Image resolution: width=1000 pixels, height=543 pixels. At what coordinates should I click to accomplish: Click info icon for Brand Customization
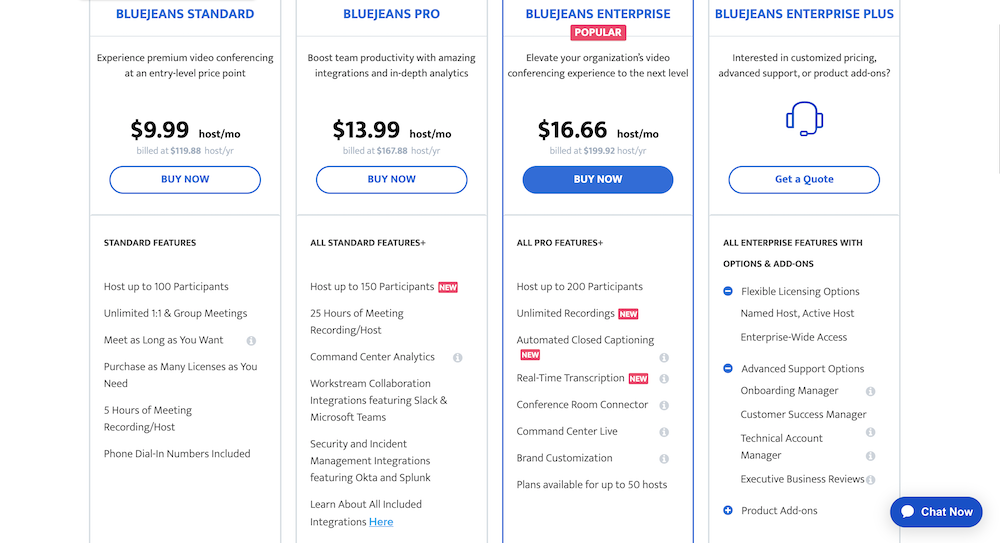[664, 459]
